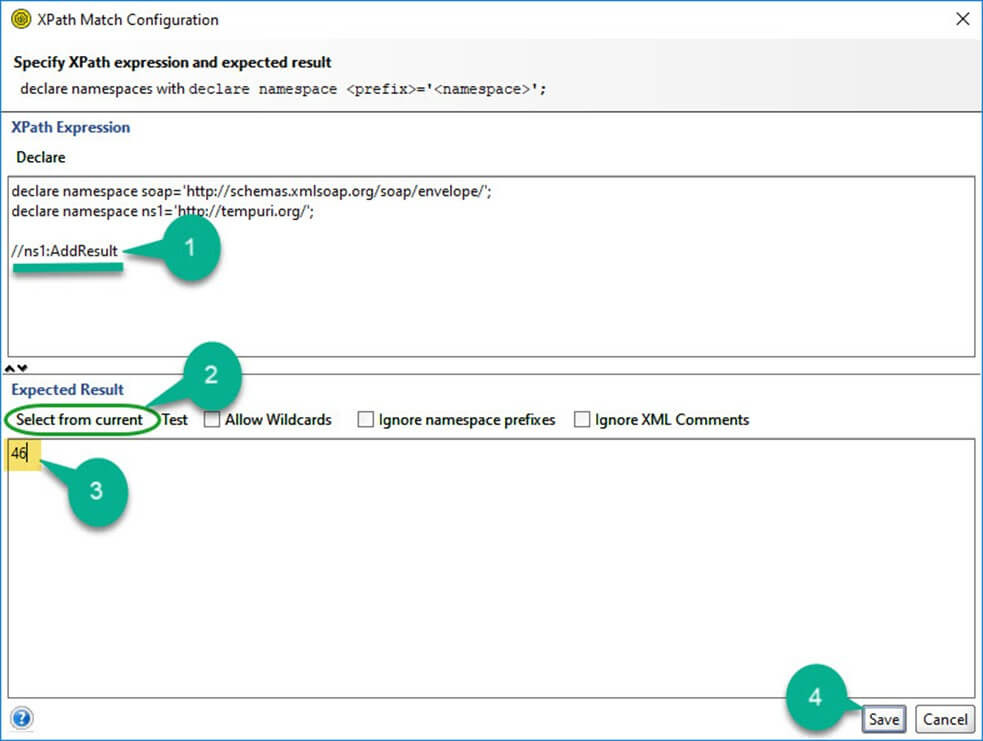The width and height of the screenshot is (983, 741).
Task: Click the green callout marker numbered 4
Action: tap(815, 698)
